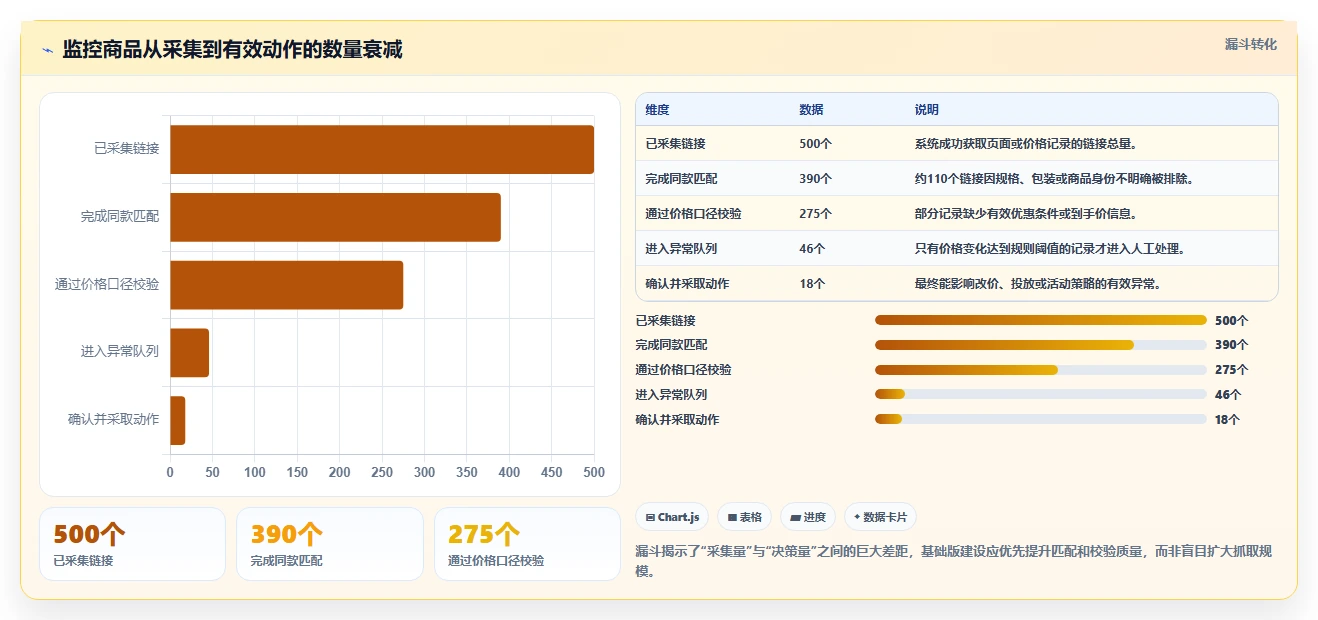
Task: Click the 500个 value in the table
Action: point(816,144)
